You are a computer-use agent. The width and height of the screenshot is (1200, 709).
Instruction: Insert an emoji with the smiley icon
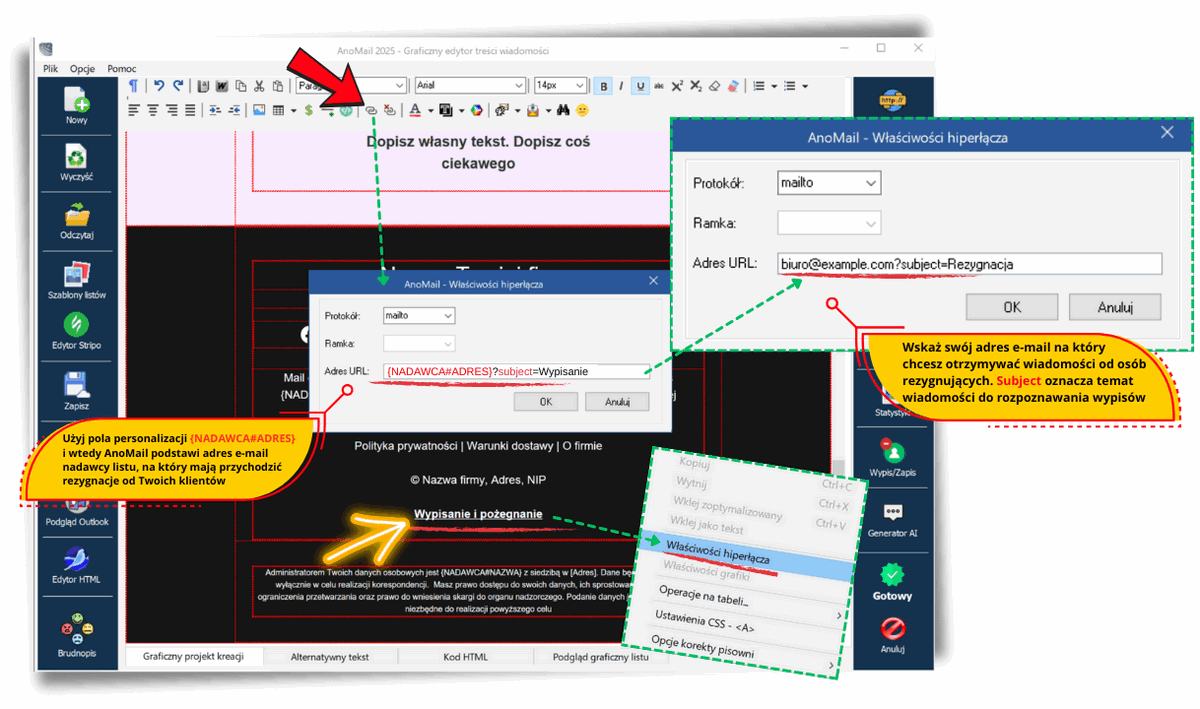tap(583, 110)
